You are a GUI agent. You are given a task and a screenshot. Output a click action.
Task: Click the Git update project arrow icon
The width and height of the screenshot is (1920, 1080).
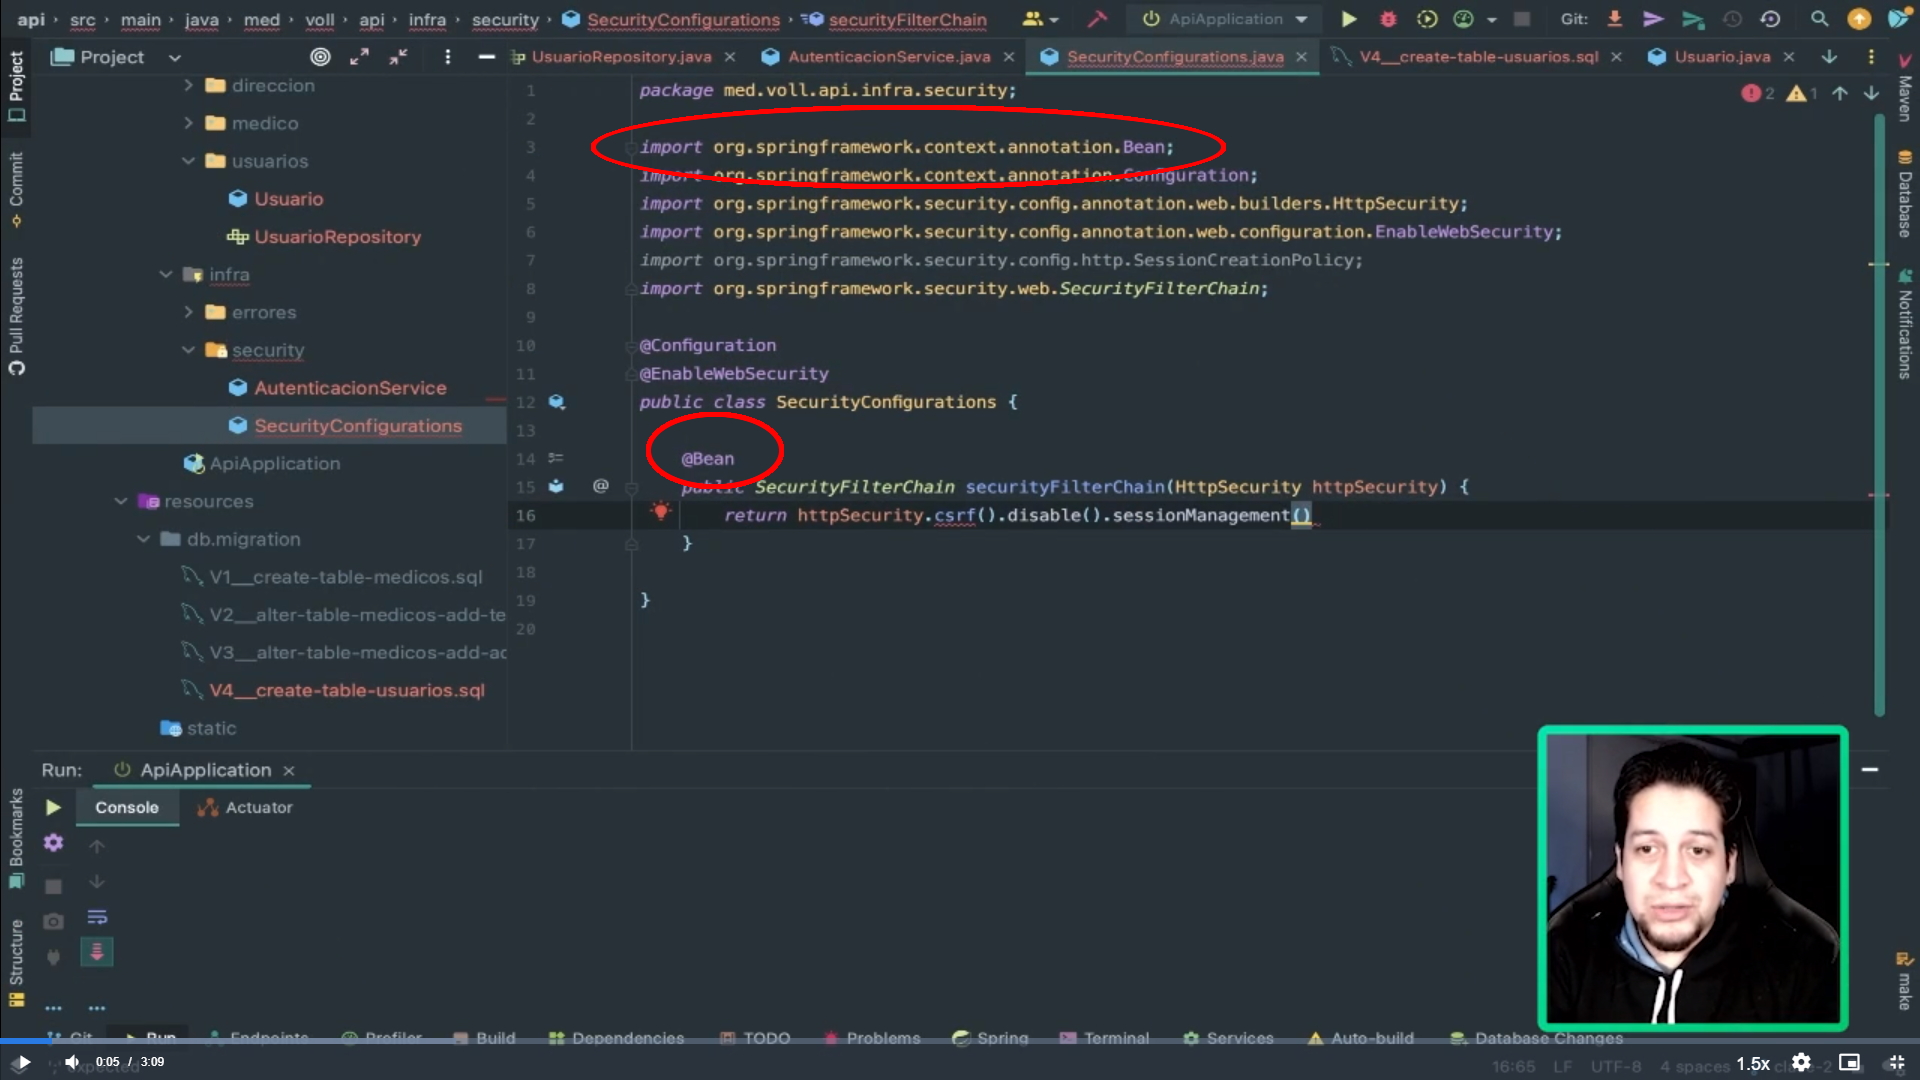click(1614, 19)
